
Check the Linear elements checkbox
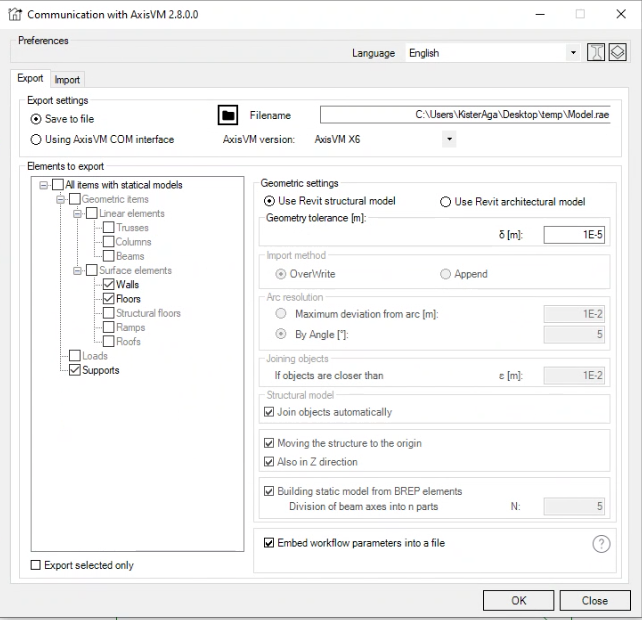tap(92, 213)
